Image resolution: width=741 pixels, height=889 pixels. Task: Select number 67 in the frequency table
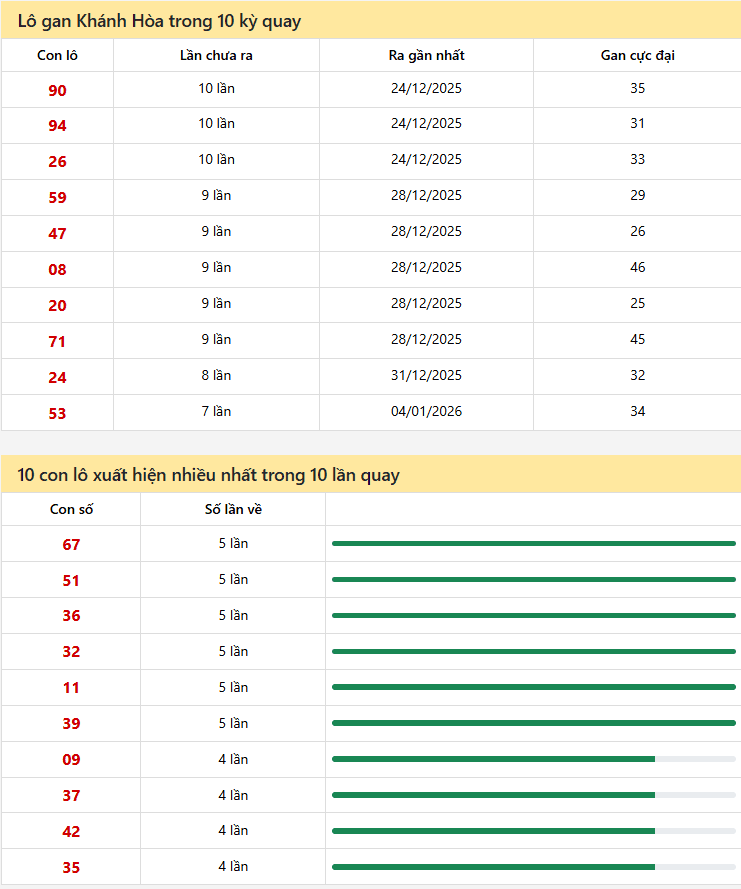71,545
